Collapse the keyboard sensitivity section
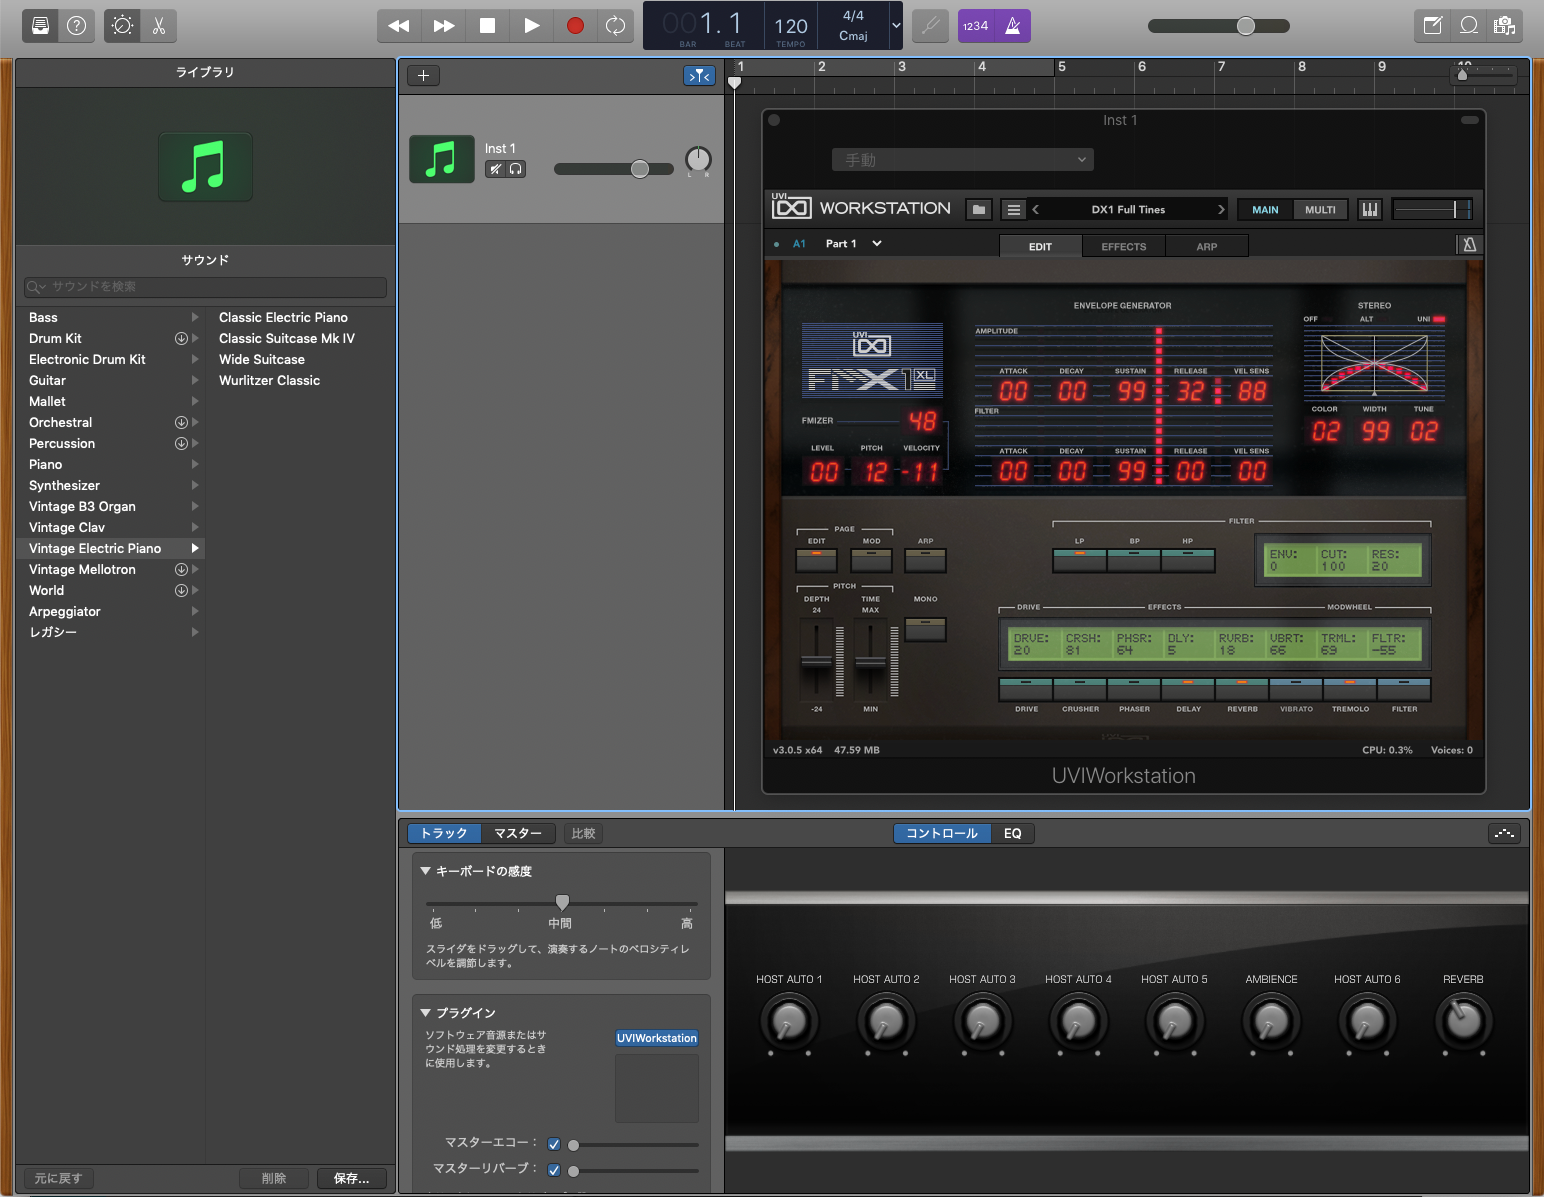The height and width of the screenshot is (1197, 1544). click(425, 871)
